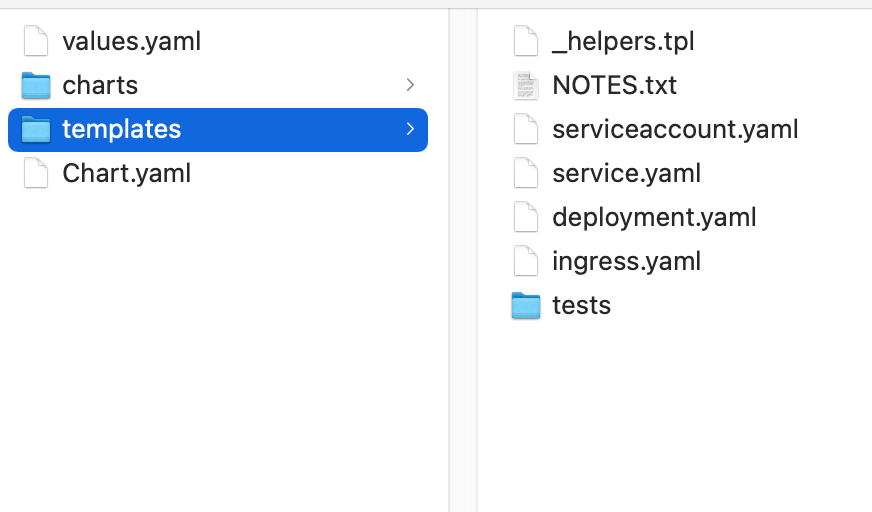
Task: Select the deployment.yaml file name
Action: pos(654,217)
